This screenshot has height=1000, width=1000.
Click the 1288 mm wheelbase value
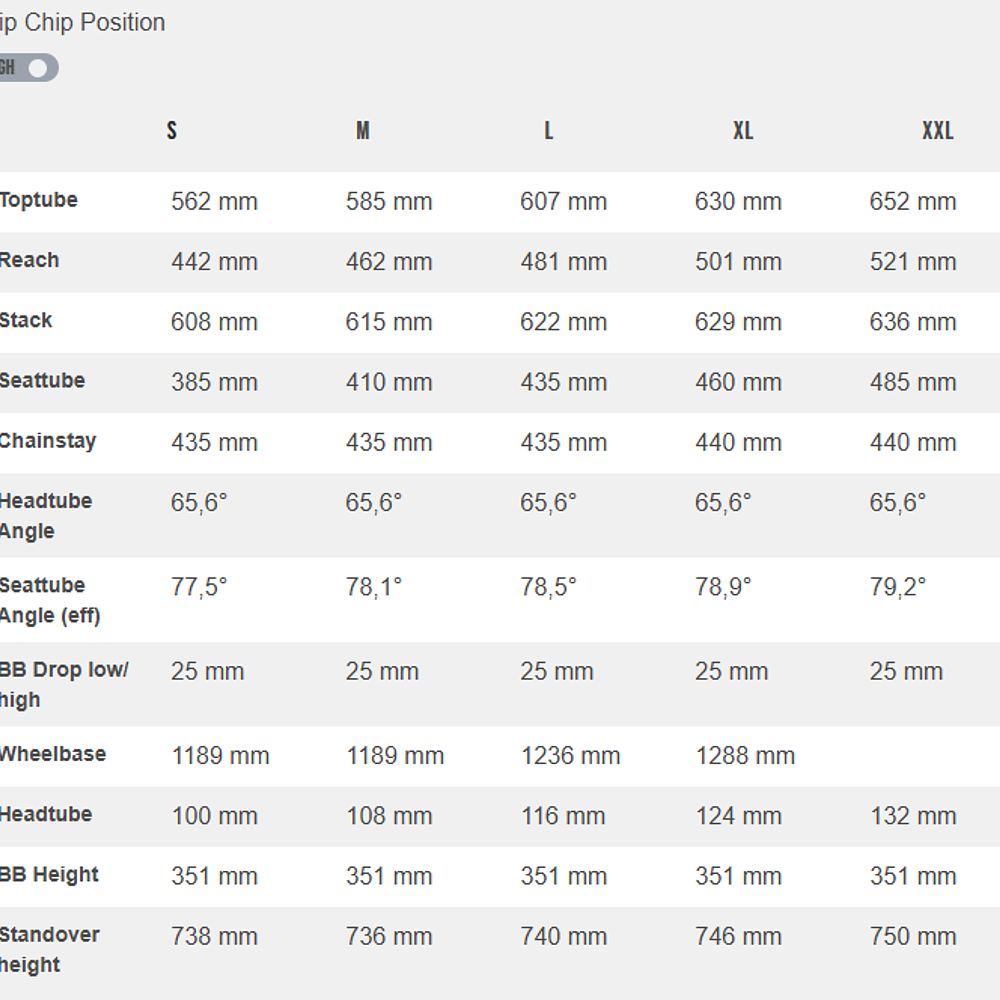click(x=745, y=756)
